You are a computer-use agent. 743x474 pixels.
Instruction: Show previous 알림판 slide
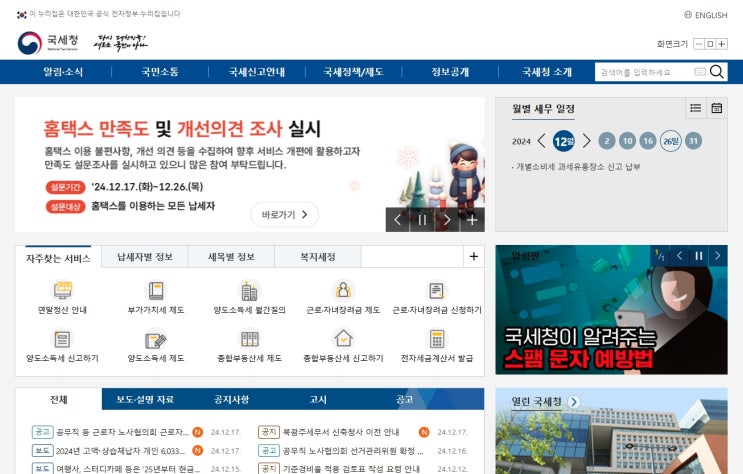680,256
